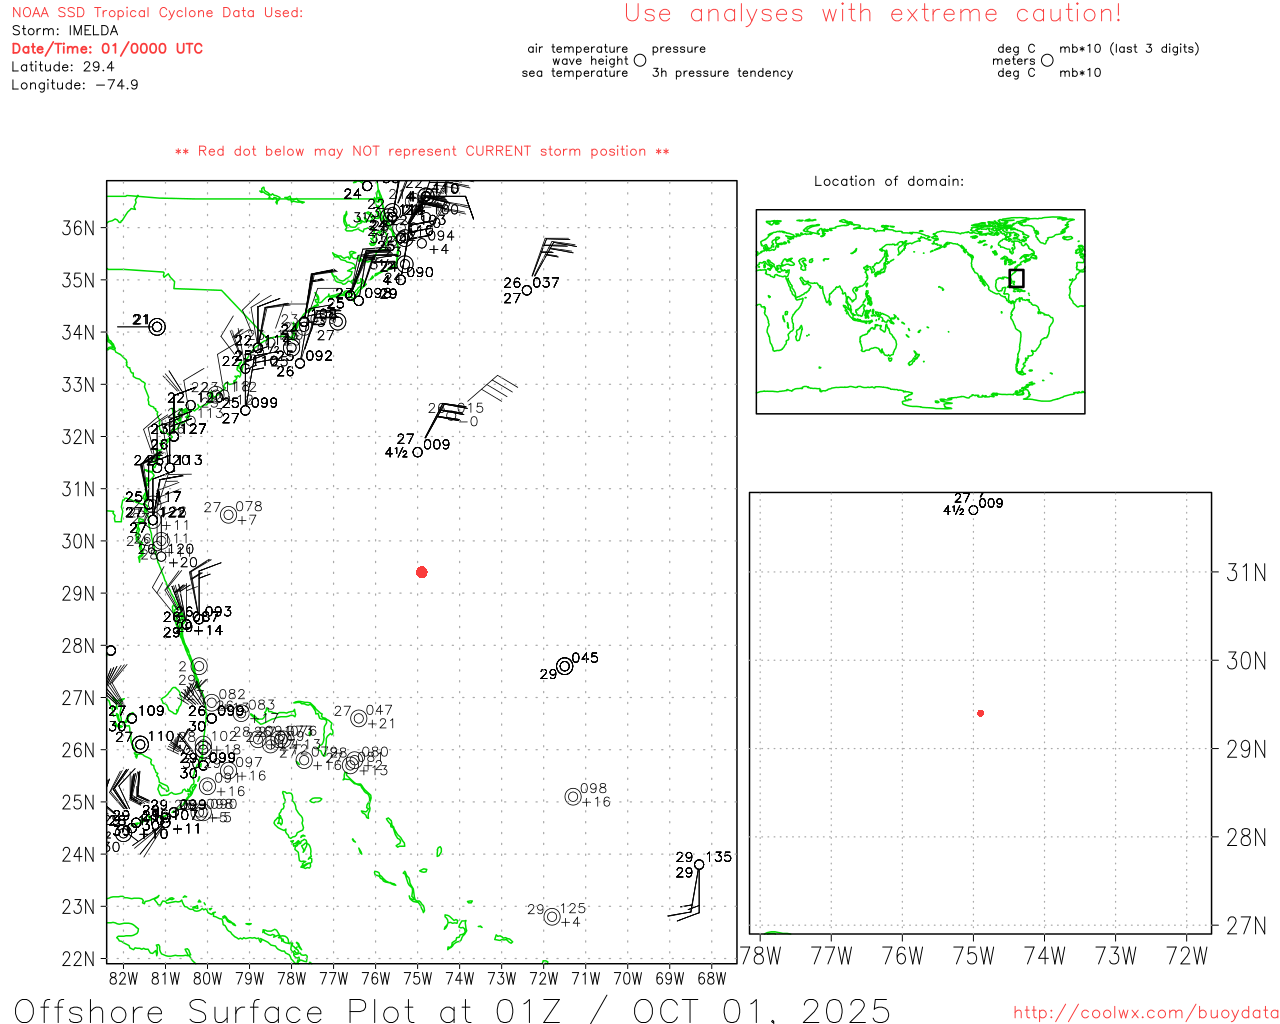
Task: Click the red storm position dot on main map
Action: coord(422,572)
